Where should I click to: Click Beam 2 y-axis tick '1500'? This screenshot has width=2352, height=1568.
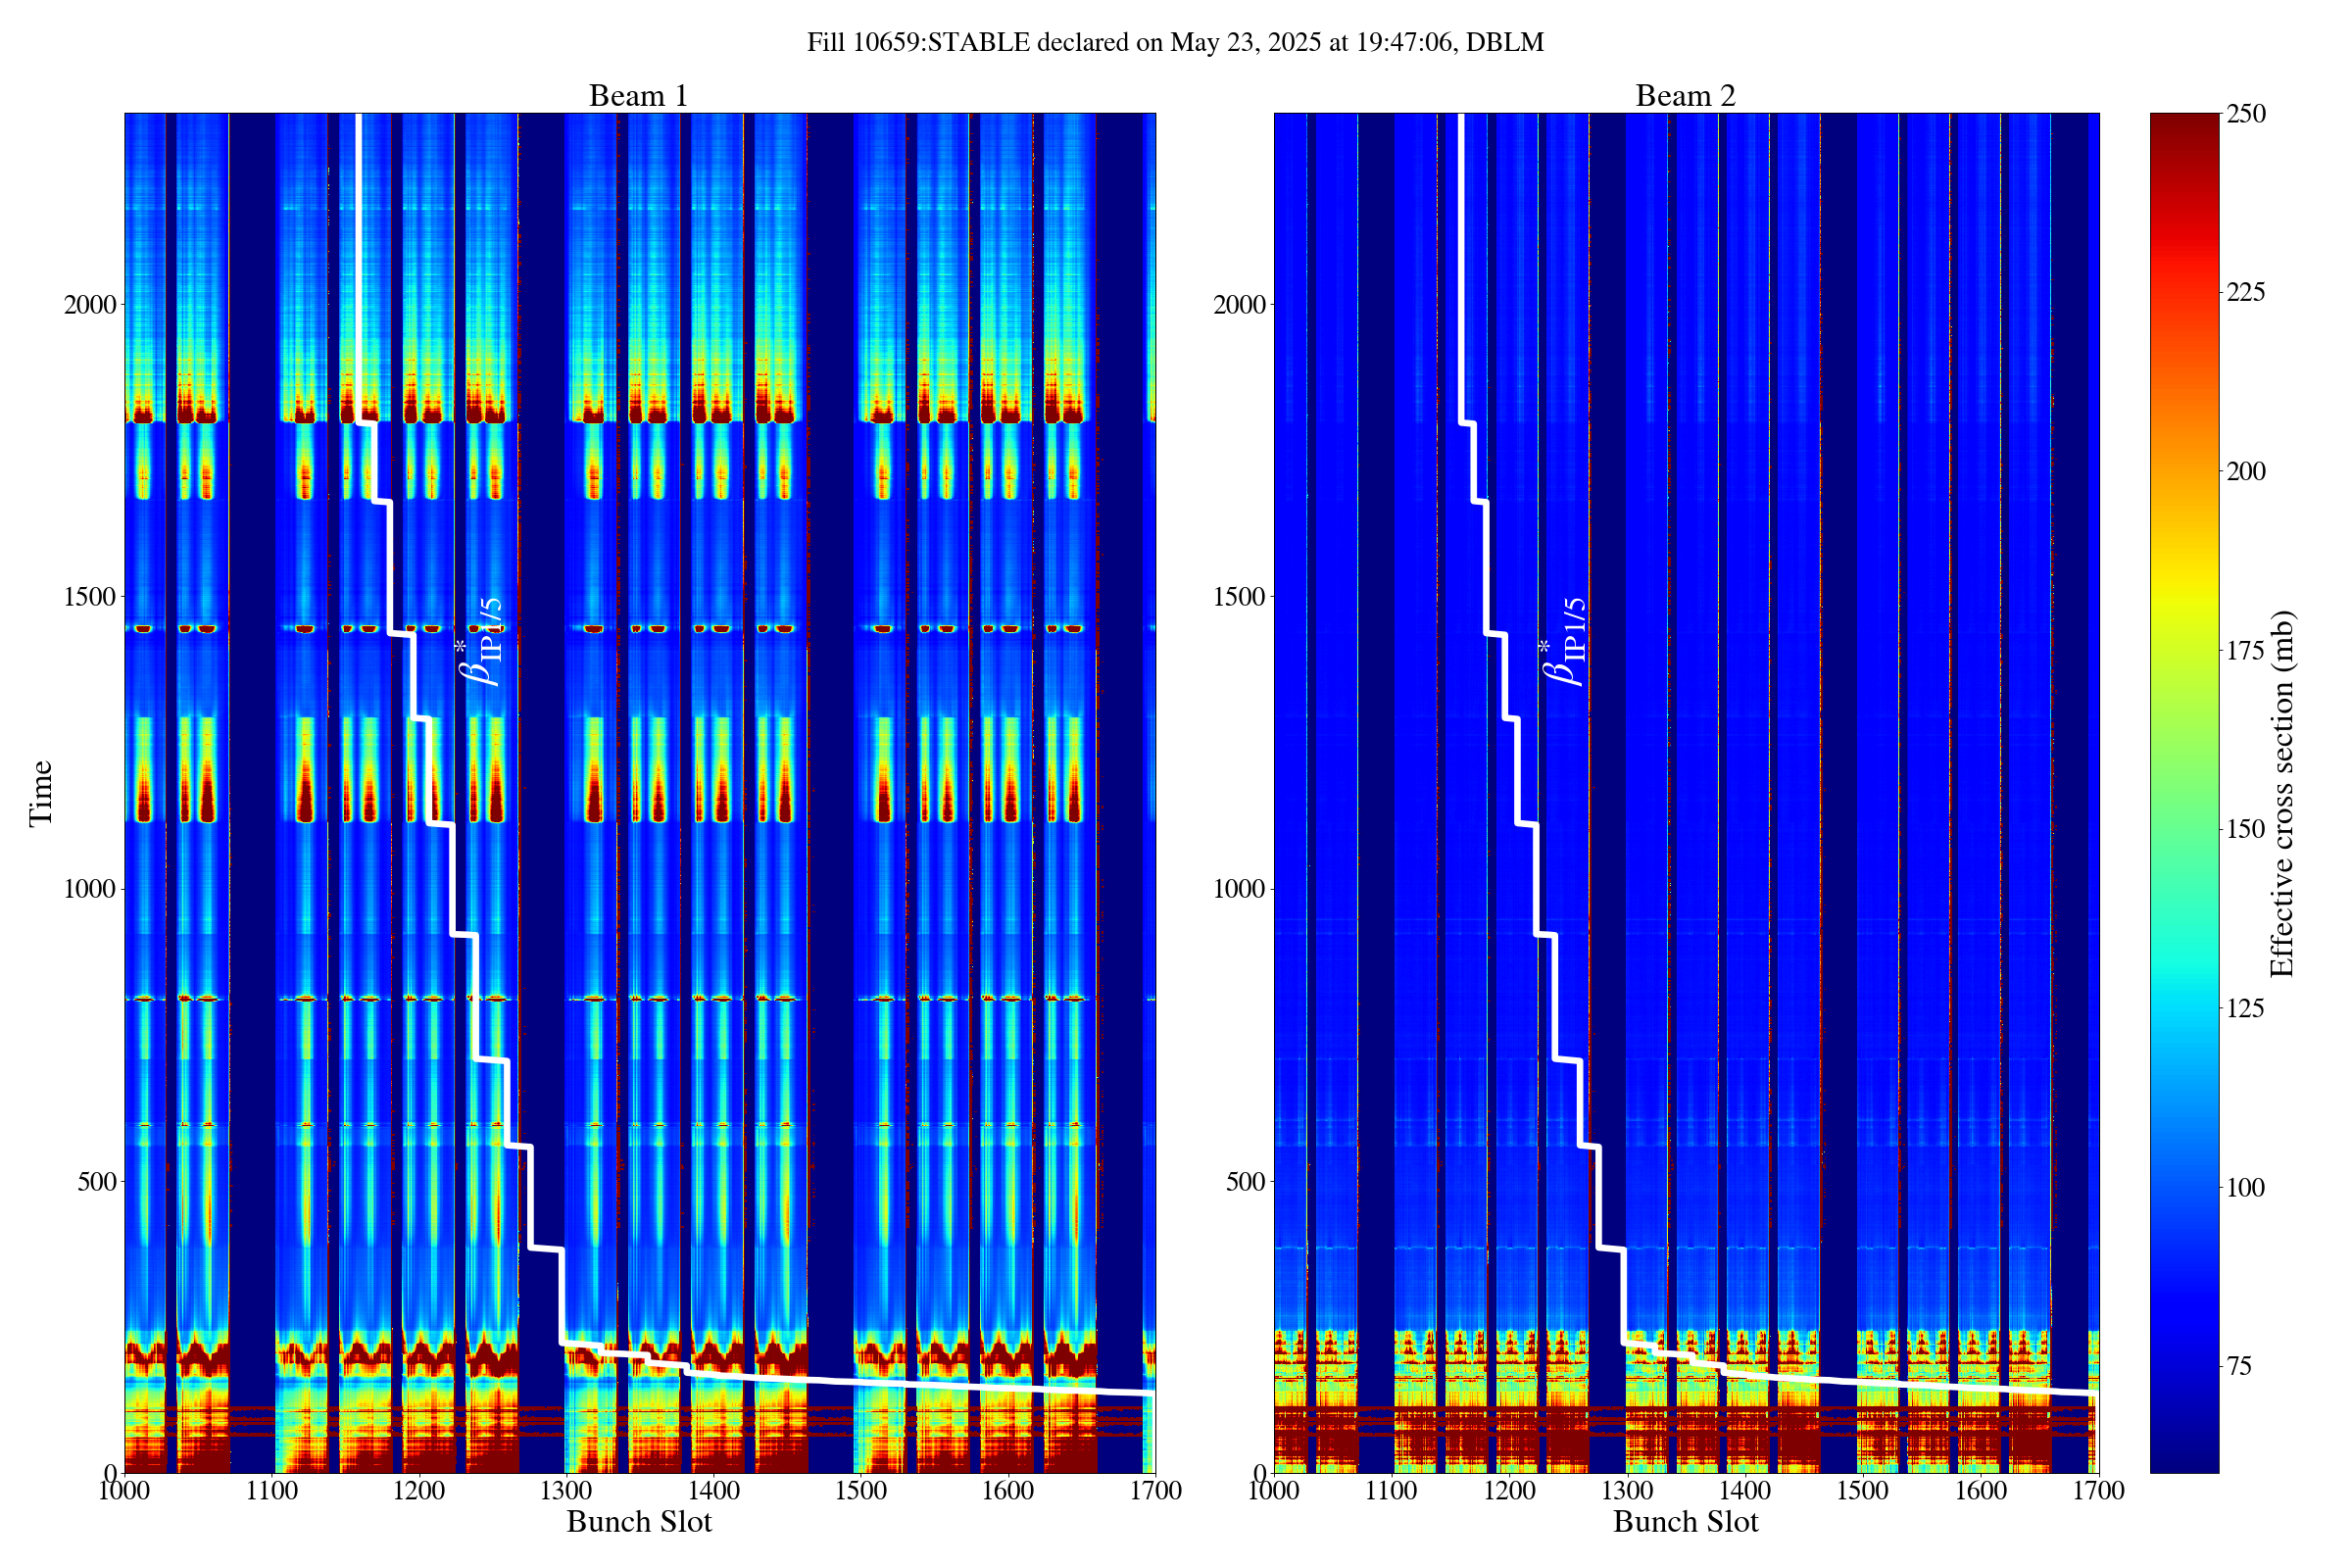coord(1239,597)
